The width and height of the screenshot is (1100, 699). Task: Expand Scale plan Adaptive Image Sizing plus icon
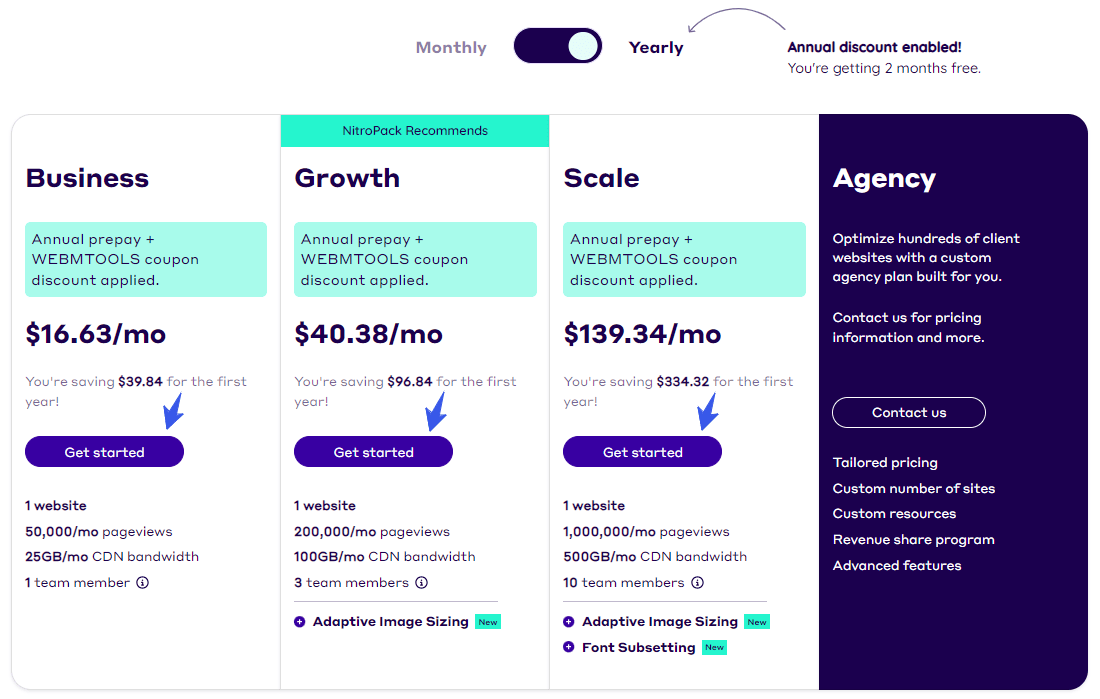569,622
